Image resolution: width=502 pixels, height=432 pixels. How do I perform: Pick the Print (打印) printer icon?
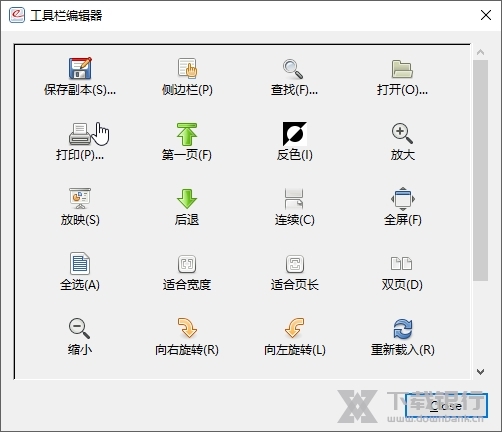point(80,134)
